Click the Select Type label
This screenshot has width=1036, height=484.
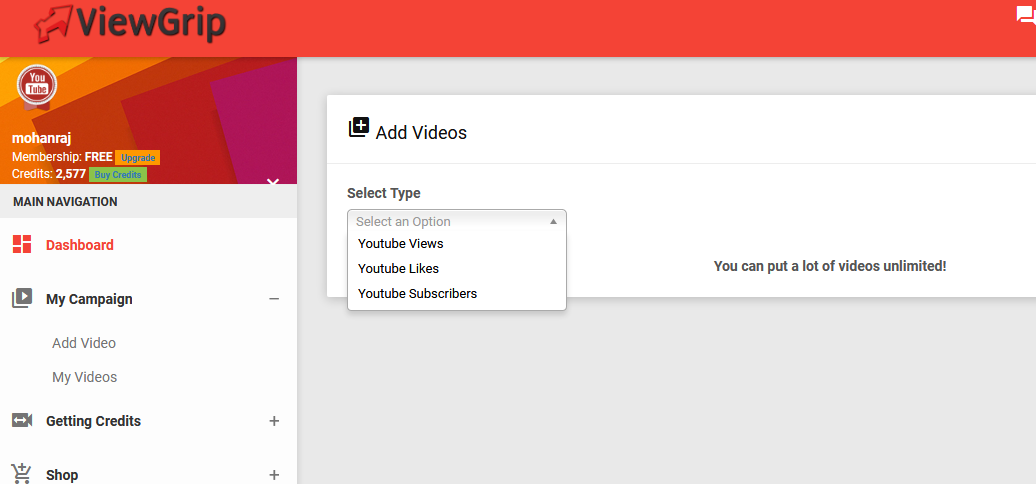384,193
